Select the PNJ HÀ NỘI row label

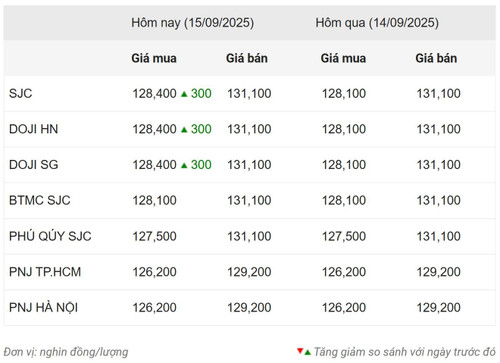pos(44,307)
